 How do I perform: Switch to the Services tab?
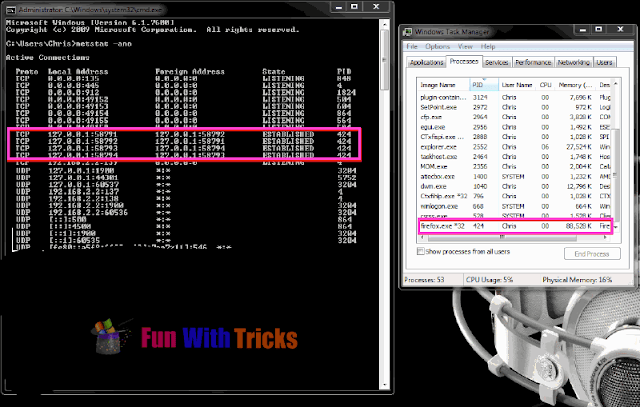tap(497, 62)
